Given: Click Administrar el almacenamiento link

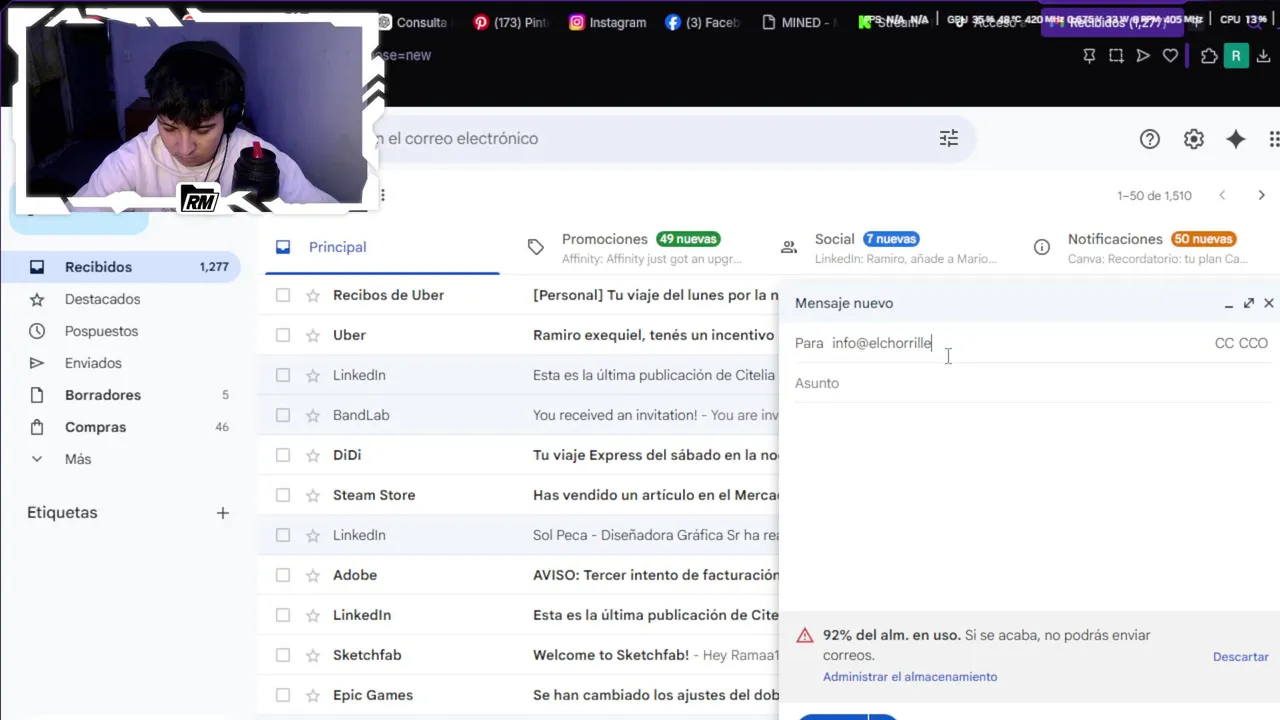Looking at the screenshot, I should 910,677.
